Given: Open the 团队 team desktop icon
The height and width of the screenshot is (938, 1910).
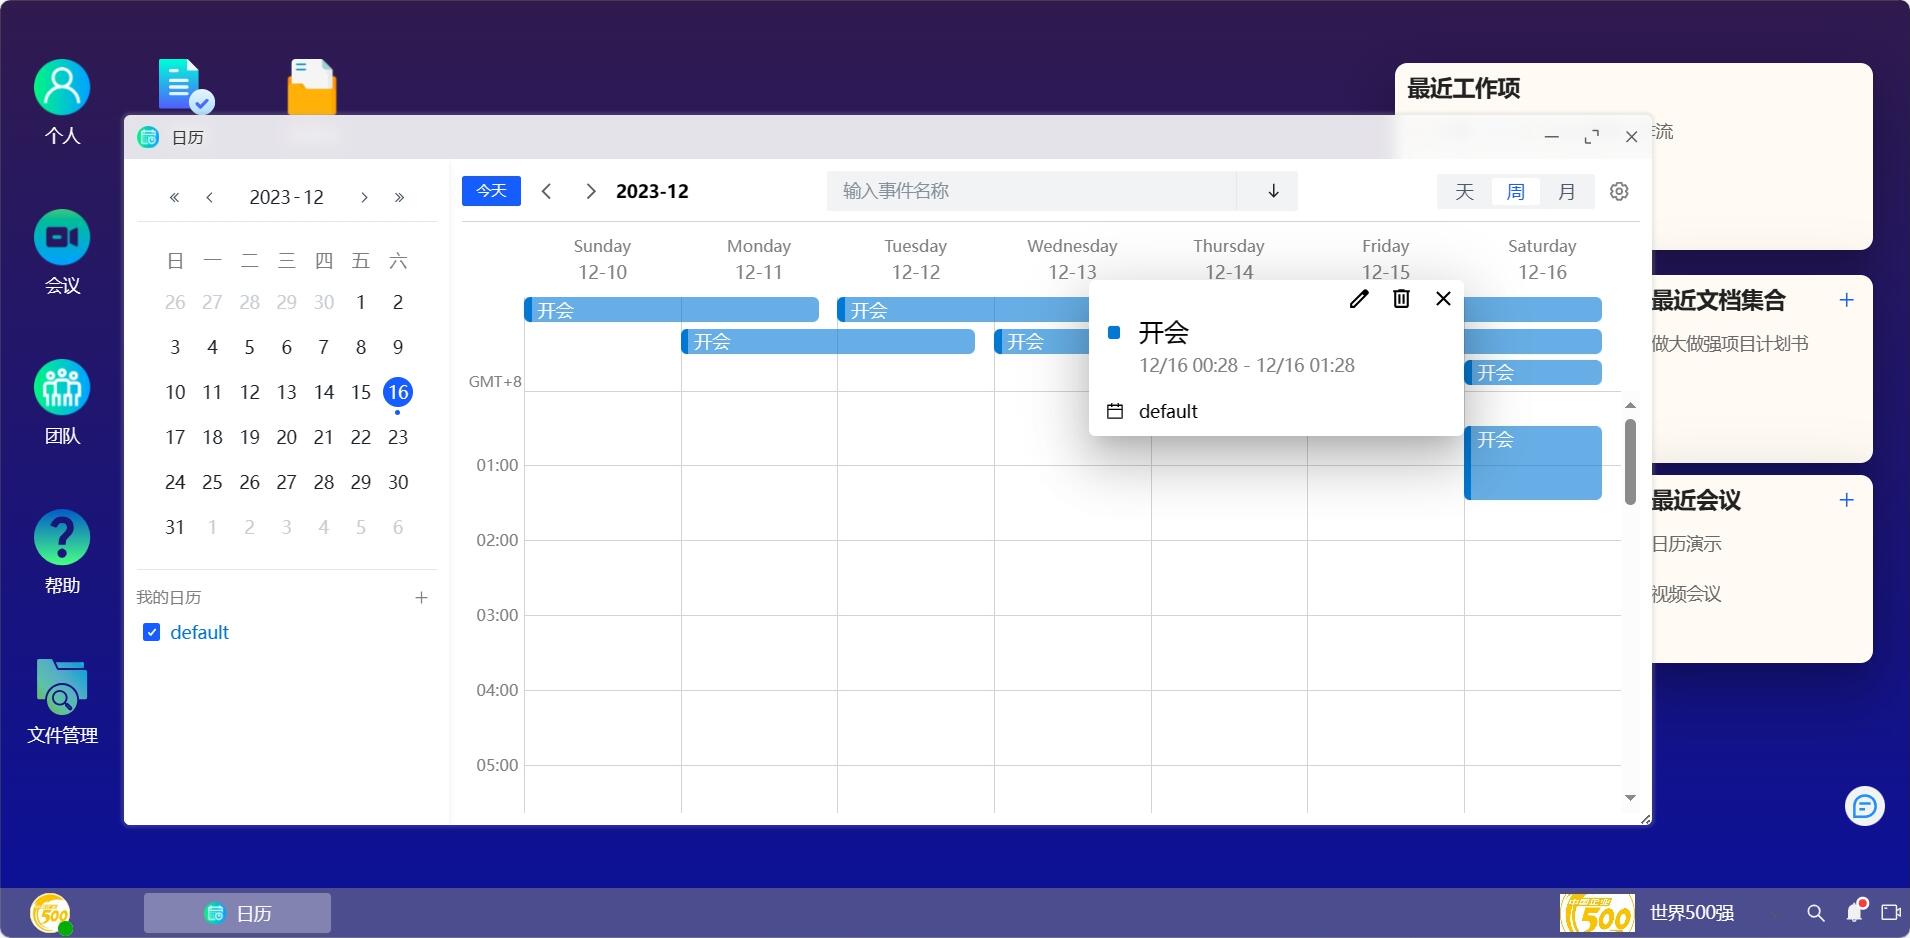Looking at the screenshot, I should coord(62,388).
